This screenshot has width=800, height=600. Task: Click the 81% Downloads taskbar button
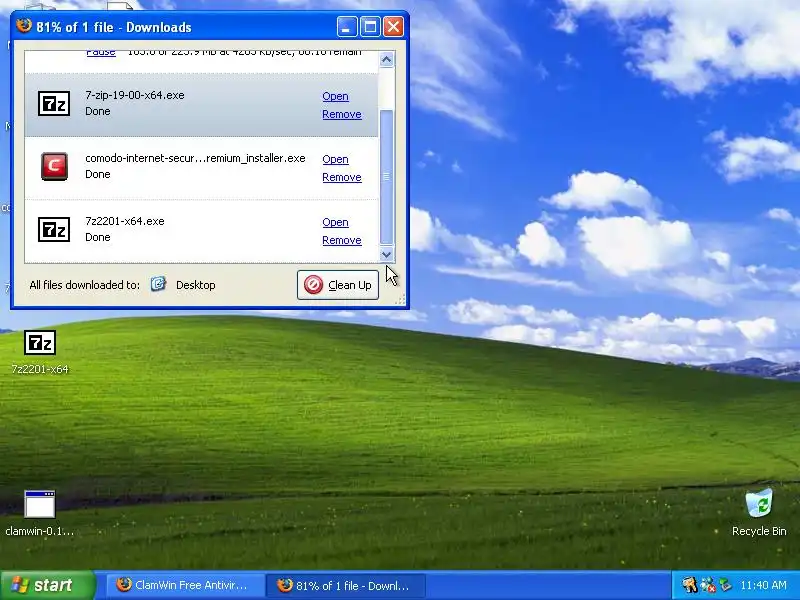[x=345, y=585]
